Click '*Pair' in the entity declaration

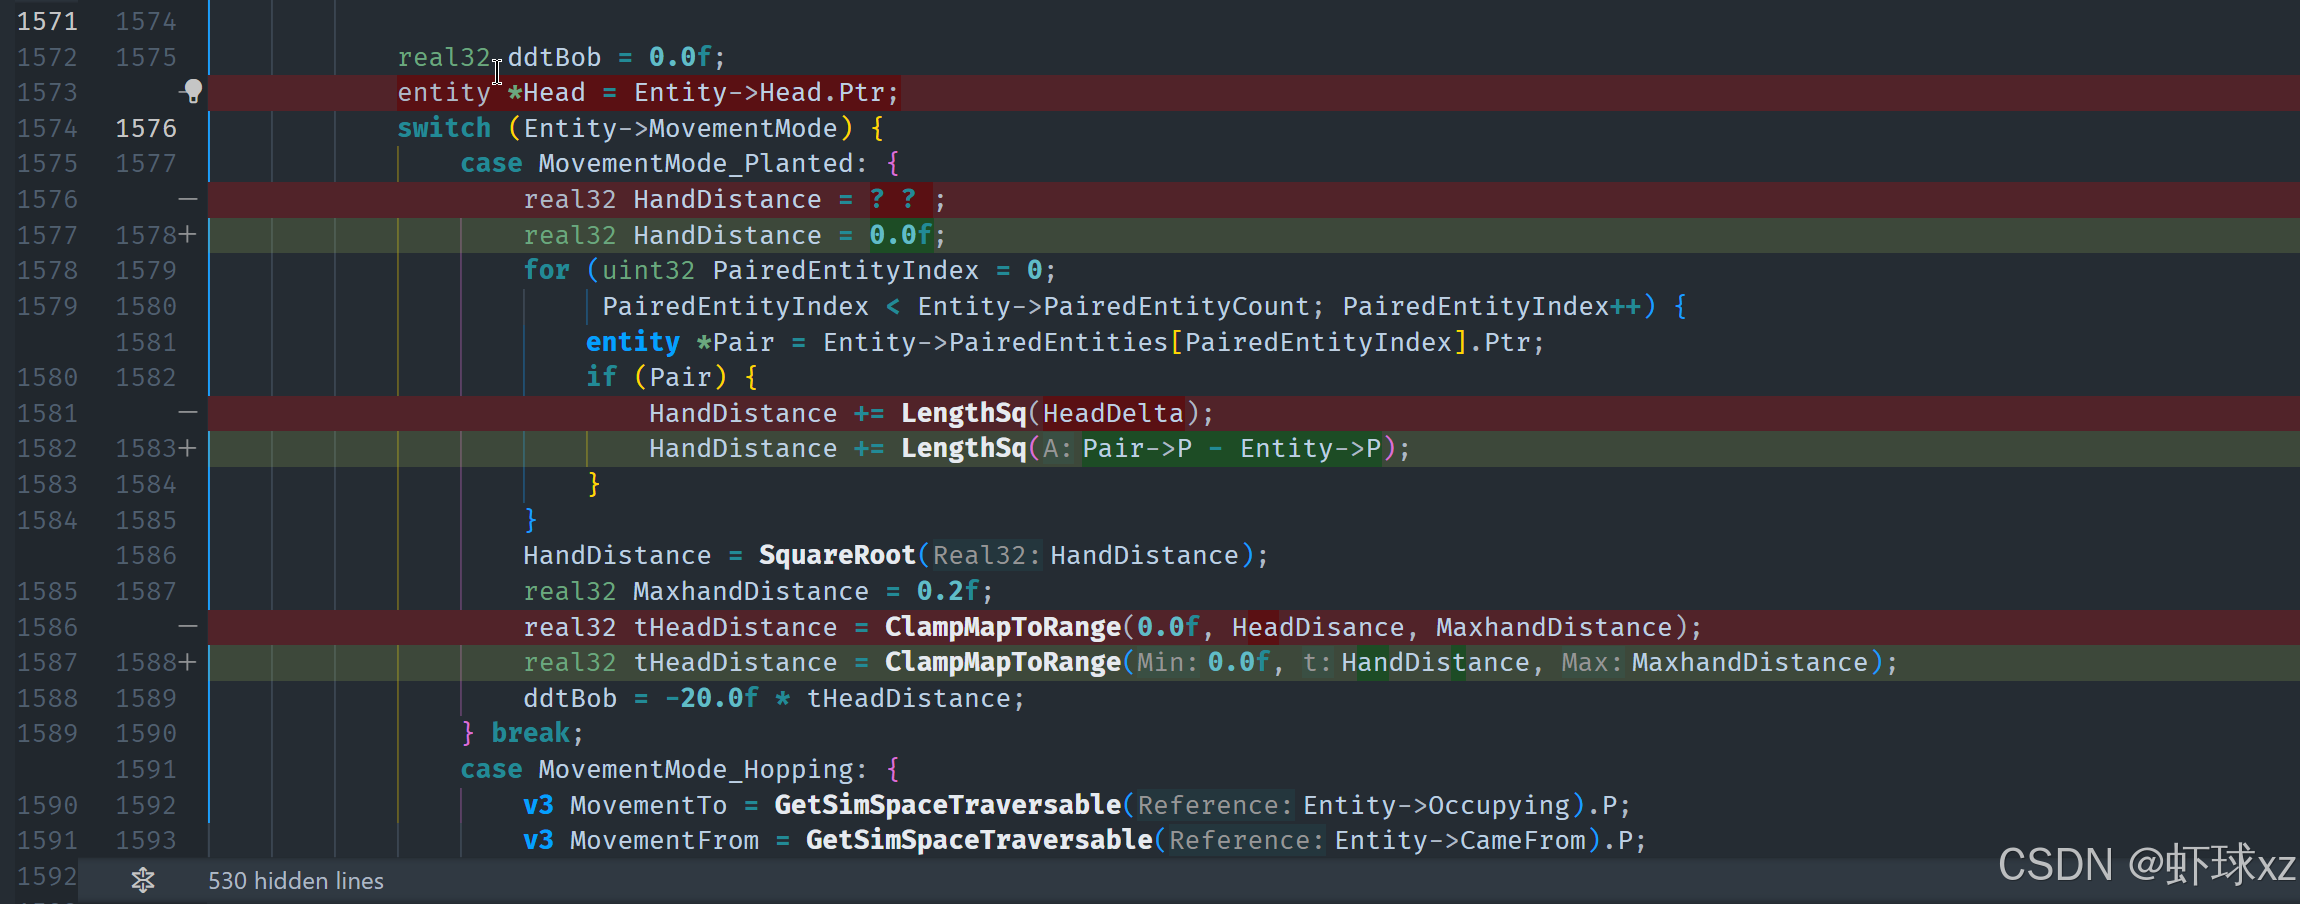(735, 342)
